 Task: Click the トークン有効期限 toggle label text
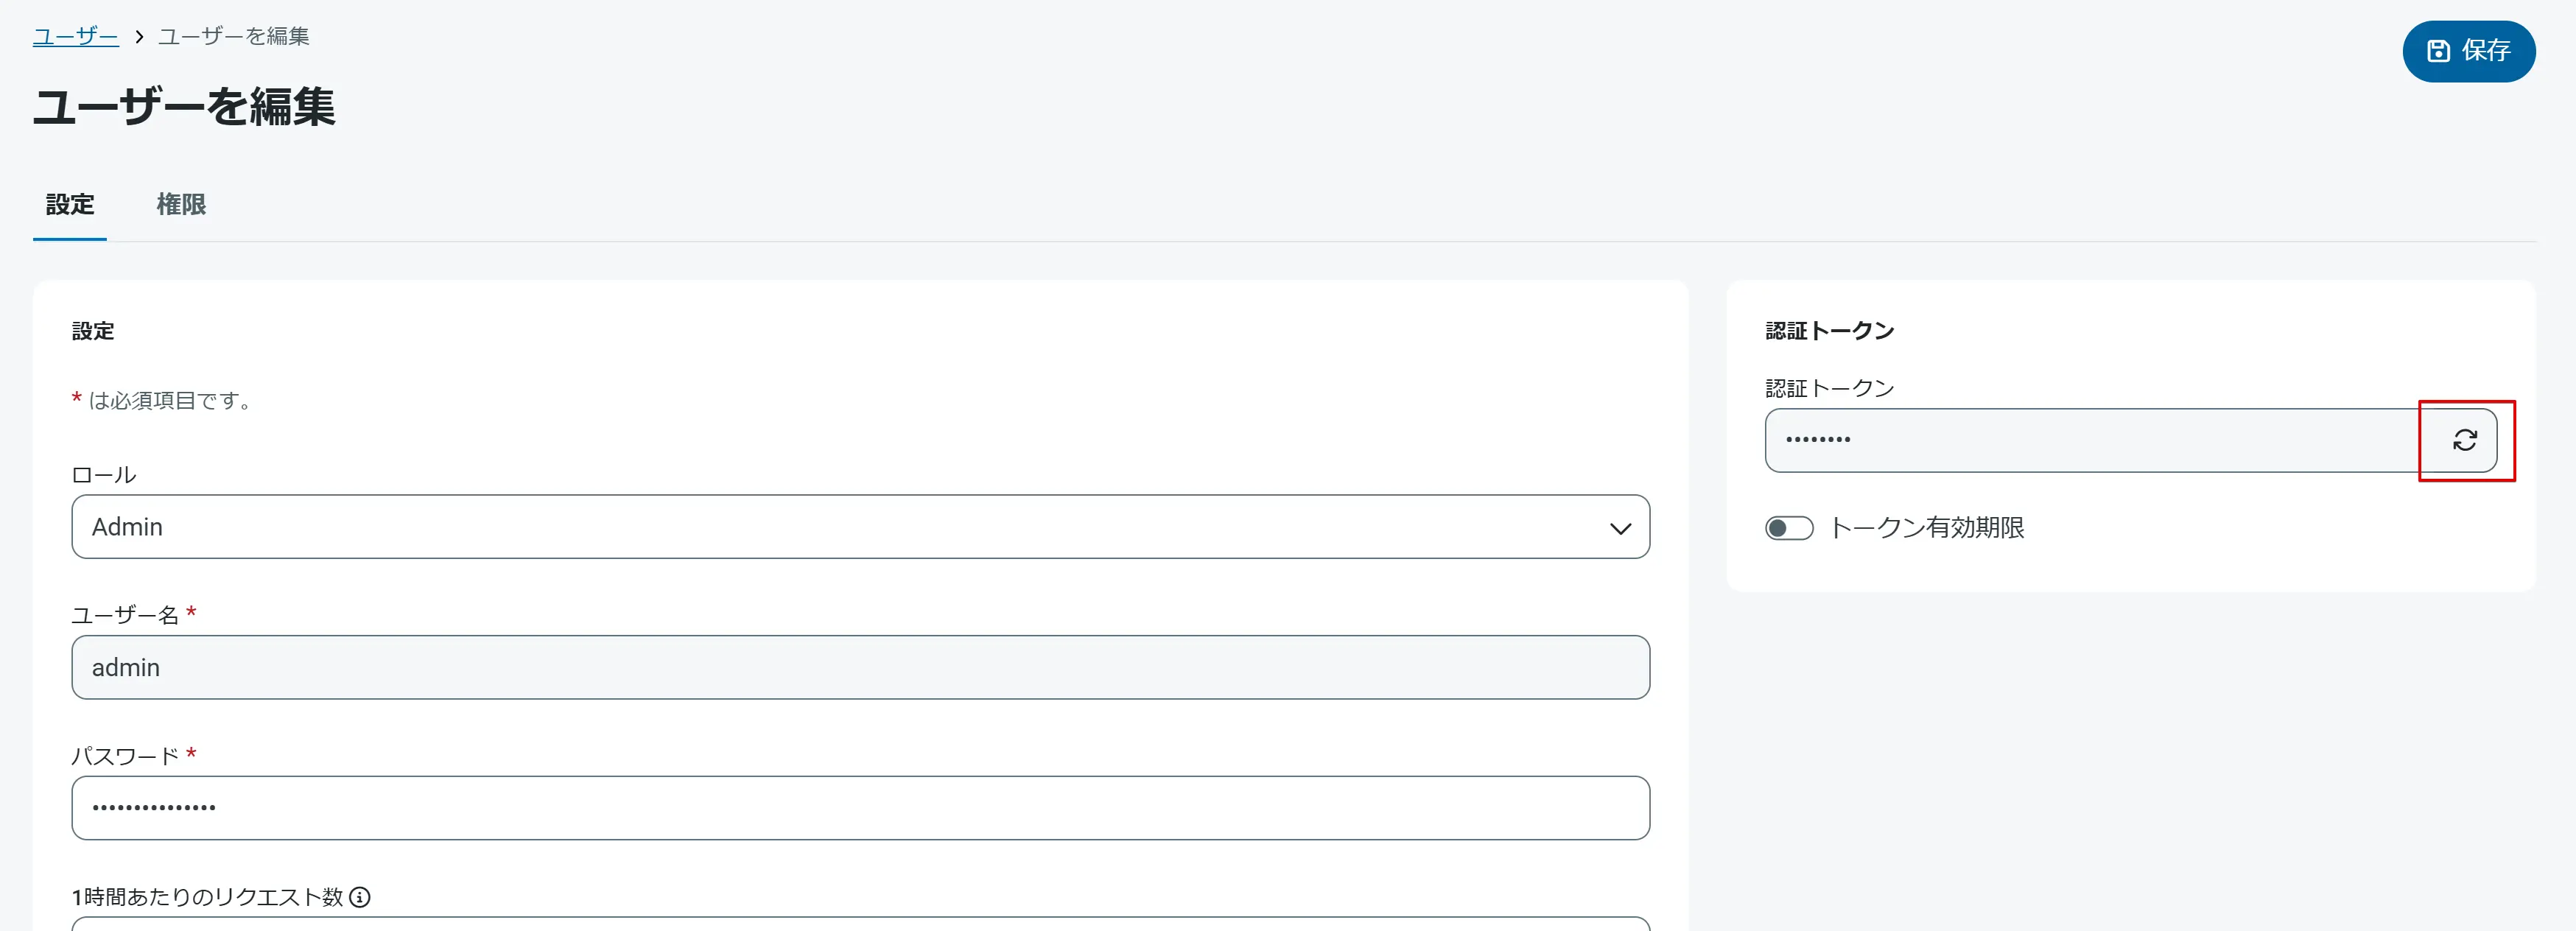[1926, 528]
